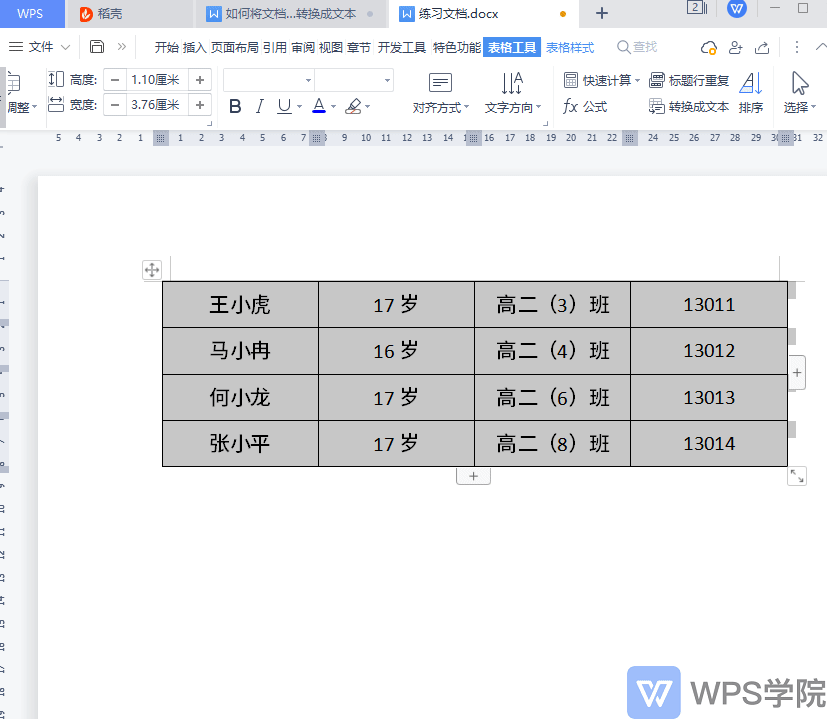The height and width of the screenshot is (719, 827).
Task: Open the 文字方向 text direction menu
Action: point(513,94)
